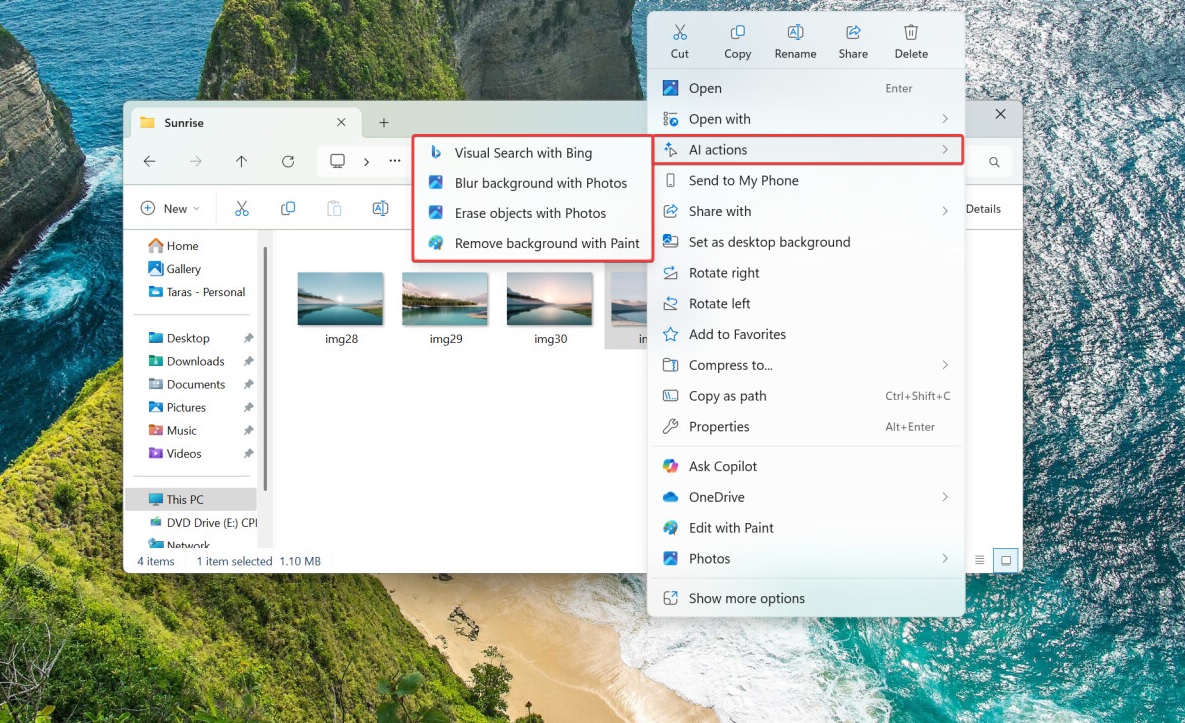Choose Remove background with Paint

pyautogui.click(x=533, y=243)
